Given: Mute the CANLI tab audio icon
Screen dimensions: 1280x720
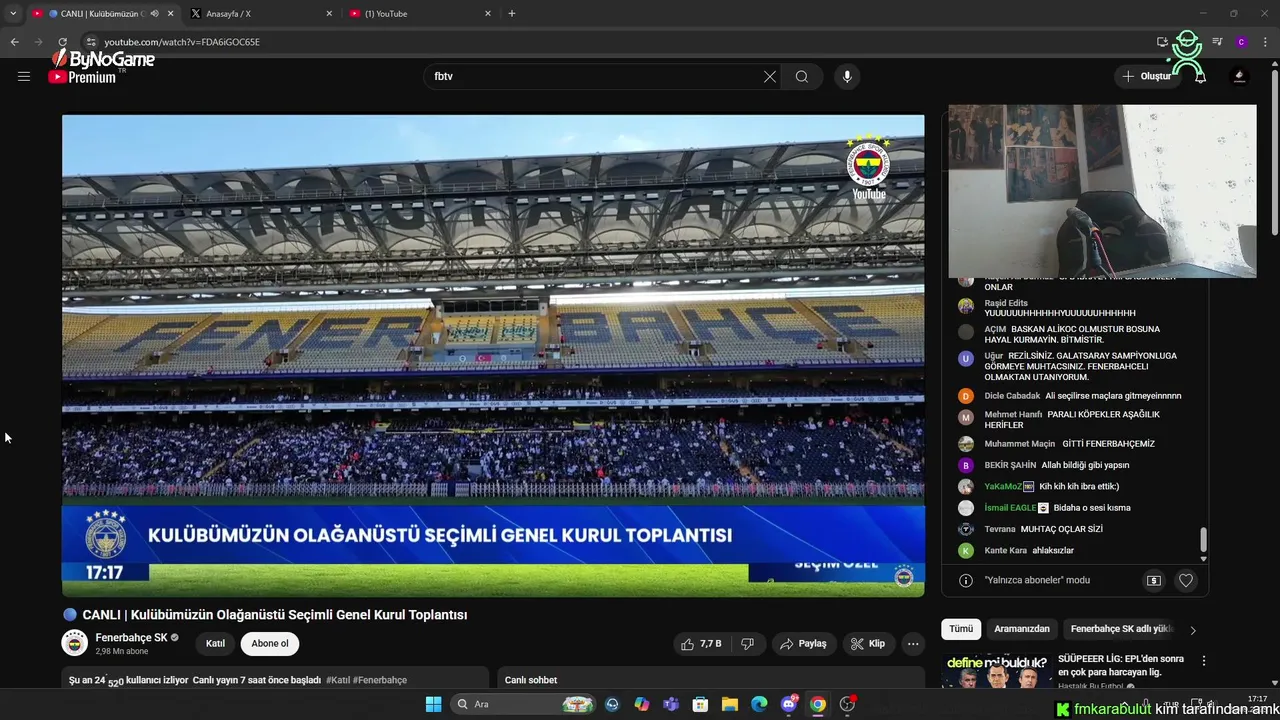Looking at the screenshot, I should pos(154,14).
